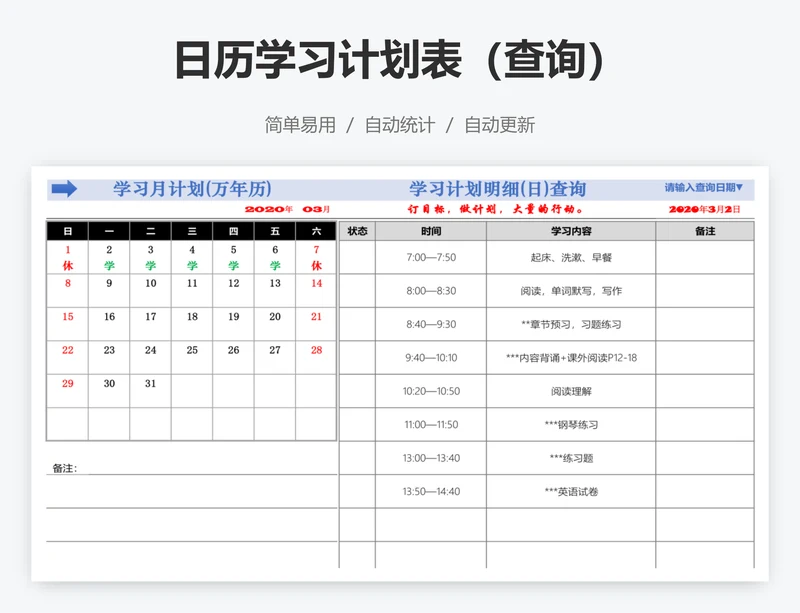Click the 备注 column header in table

(705, 231)
